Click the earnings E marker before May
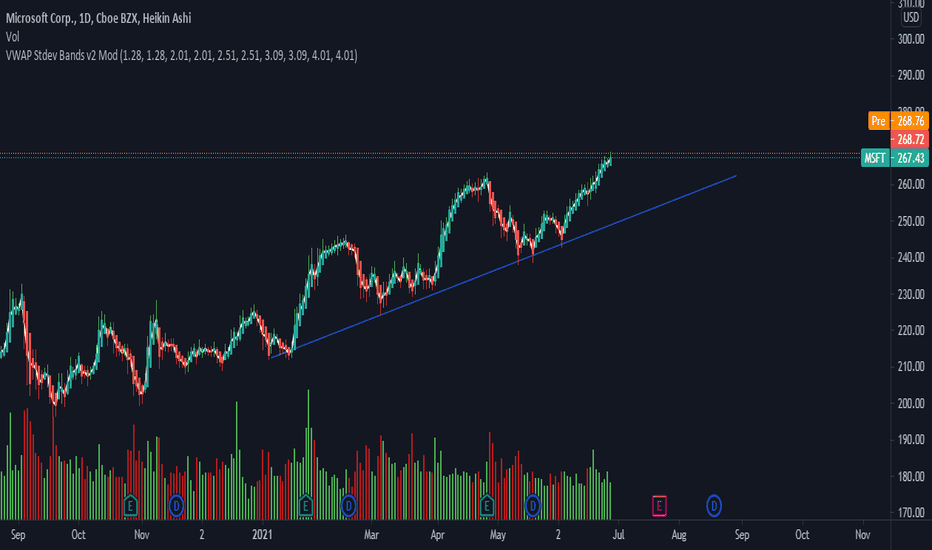 (487, 506)
